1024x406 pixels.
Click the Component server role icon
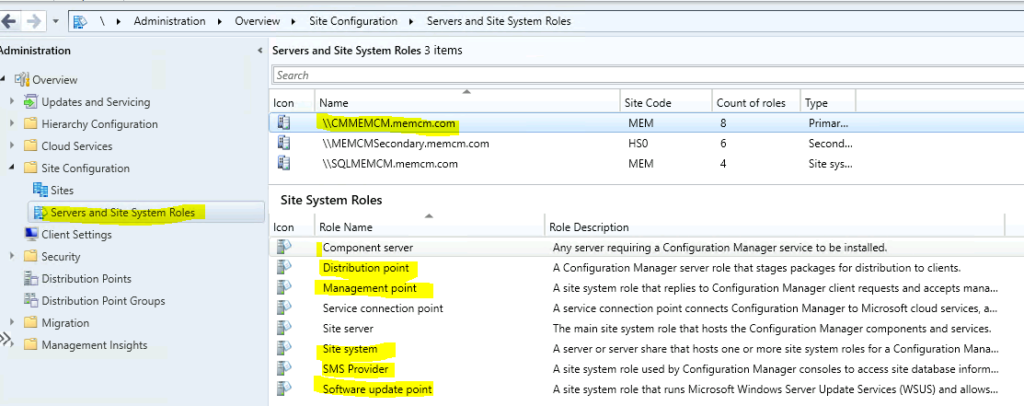tap(284, 247)
